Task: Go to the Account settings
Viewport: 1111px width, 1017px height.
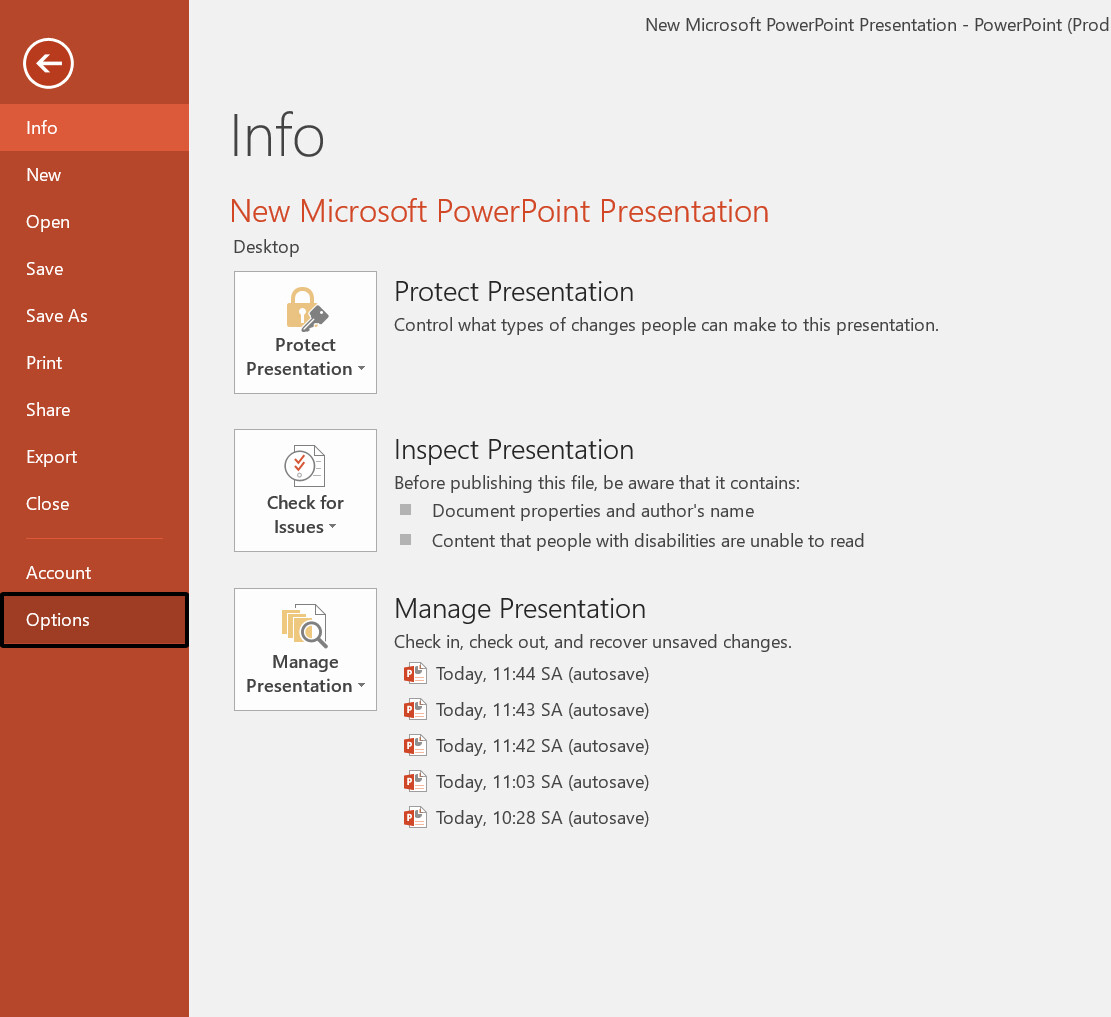Action: (x=58, y=572)
